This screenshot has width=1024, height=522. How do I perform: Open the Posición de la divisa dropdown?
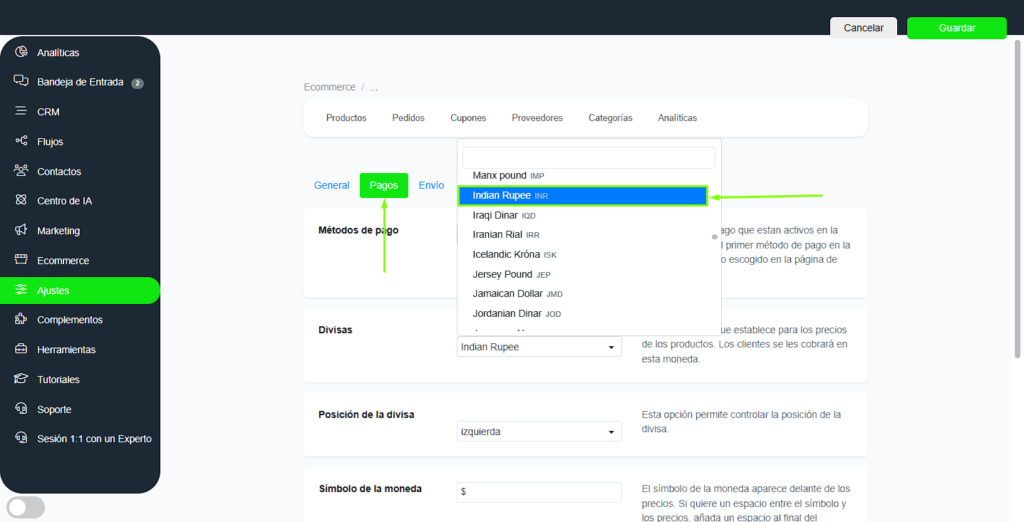539,432
